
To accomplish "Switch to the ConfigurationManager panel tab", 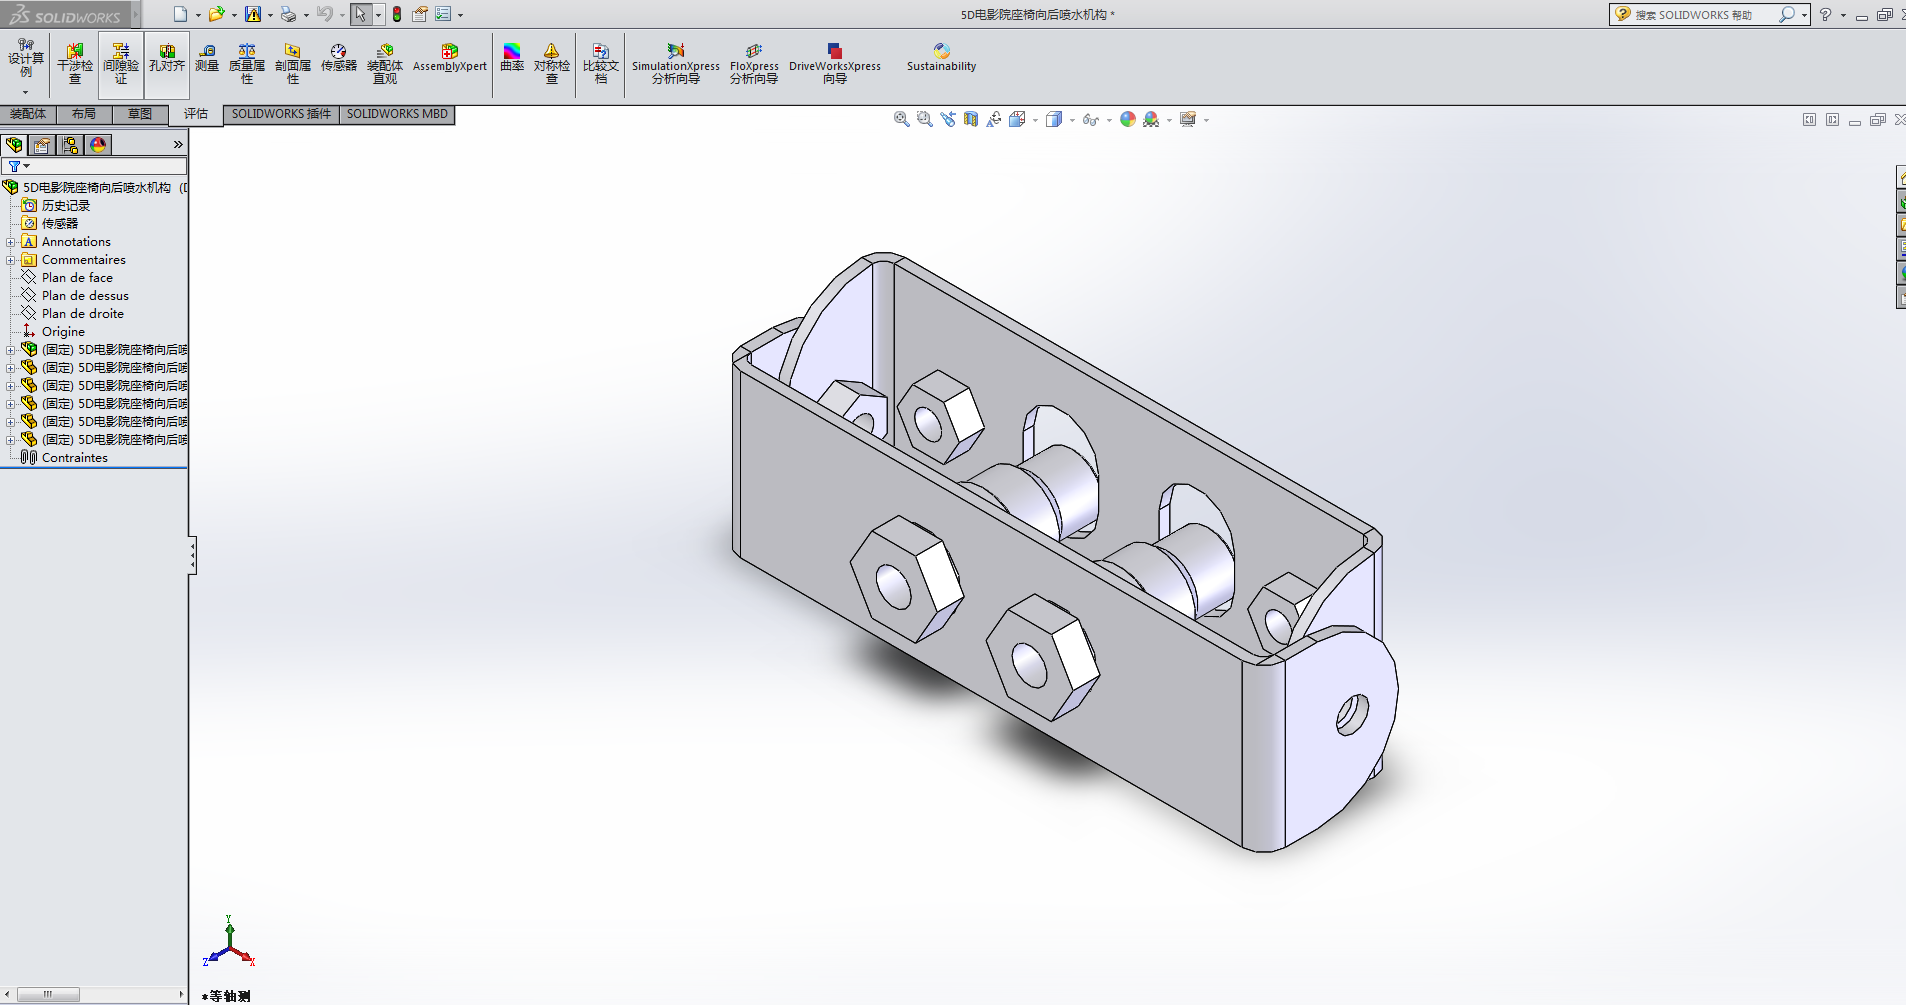I will [x=70, y=145].
